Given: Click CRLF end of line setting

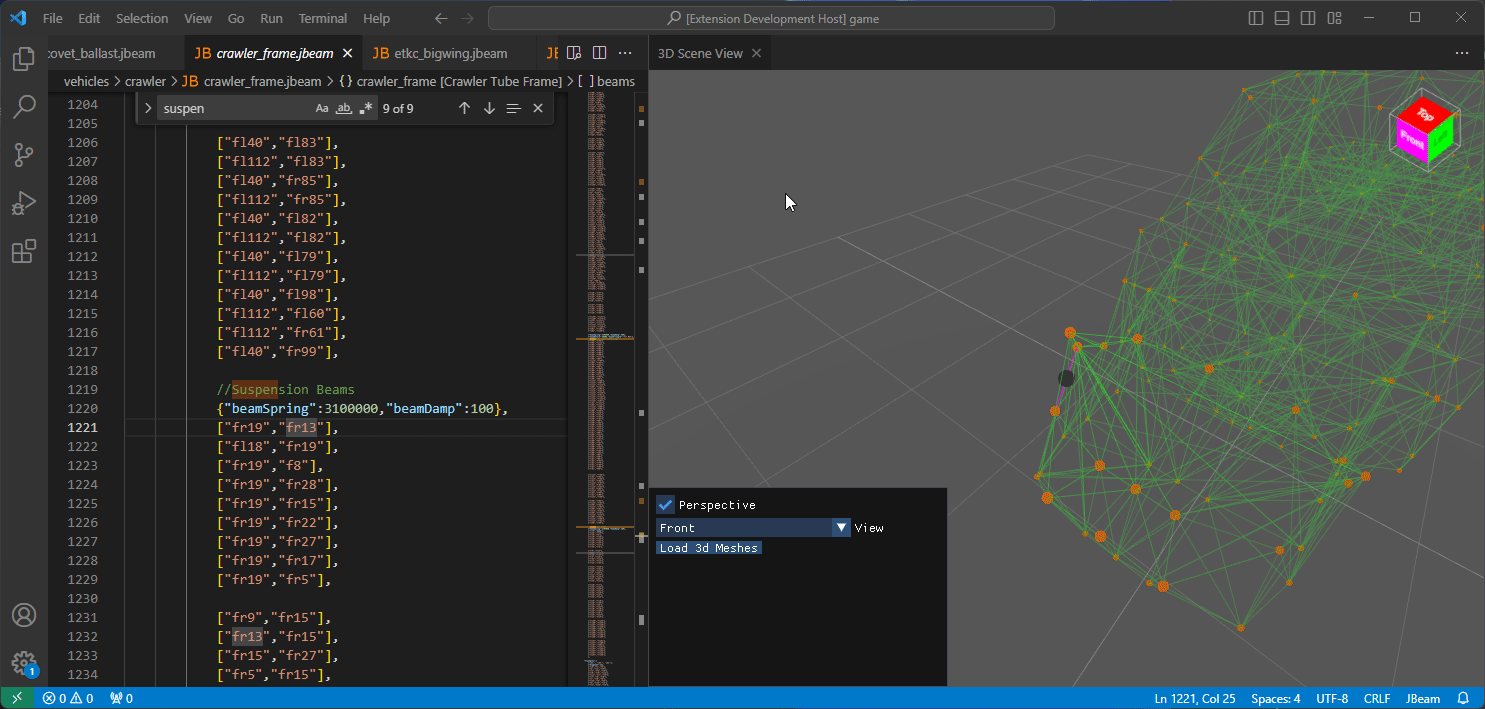Looking at the screenshot, I should (x=1376, y=698).
